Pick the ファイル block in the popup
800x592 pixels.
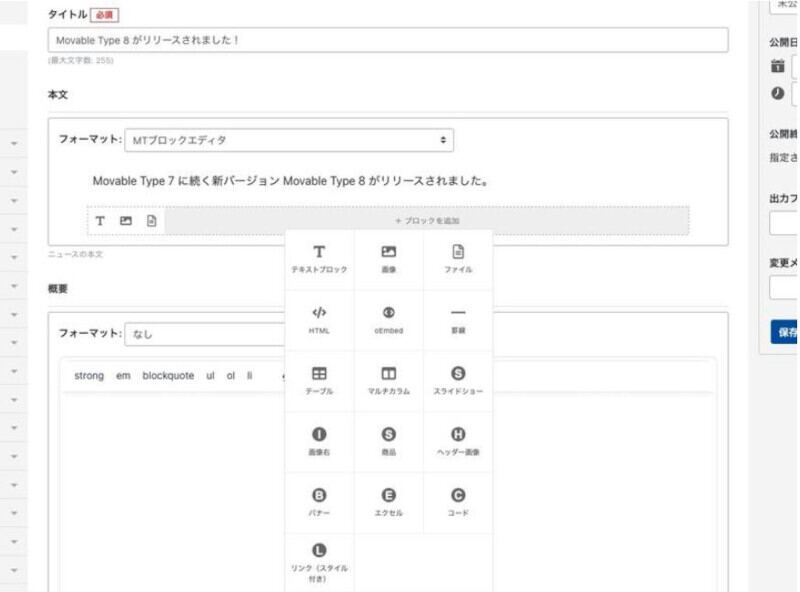458,260
